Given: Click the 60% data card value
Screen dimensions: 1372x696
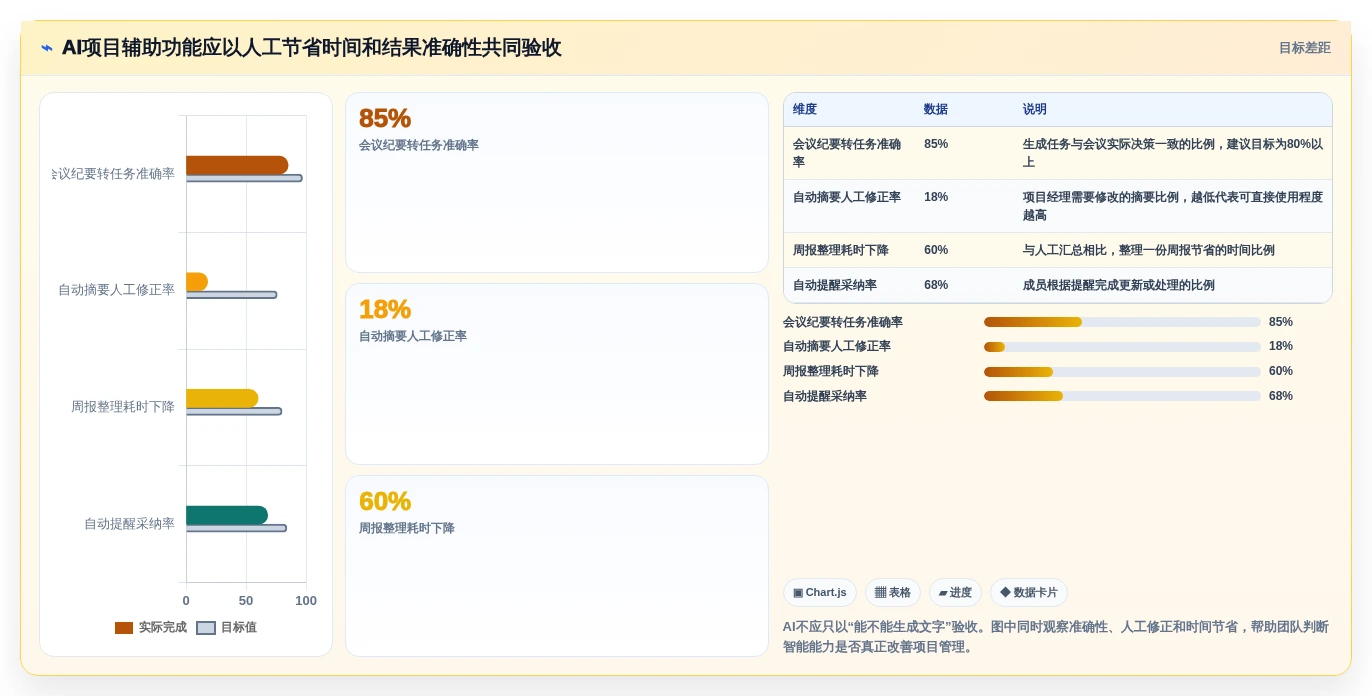Looking at the screenshot, I should [385, 502].
